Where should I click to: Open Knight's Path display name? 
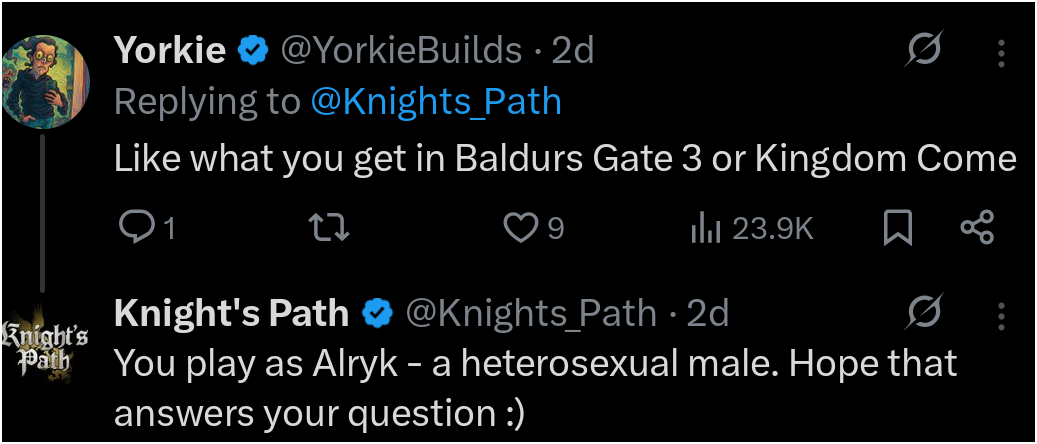pyautogui.click(x=232, y=314)
